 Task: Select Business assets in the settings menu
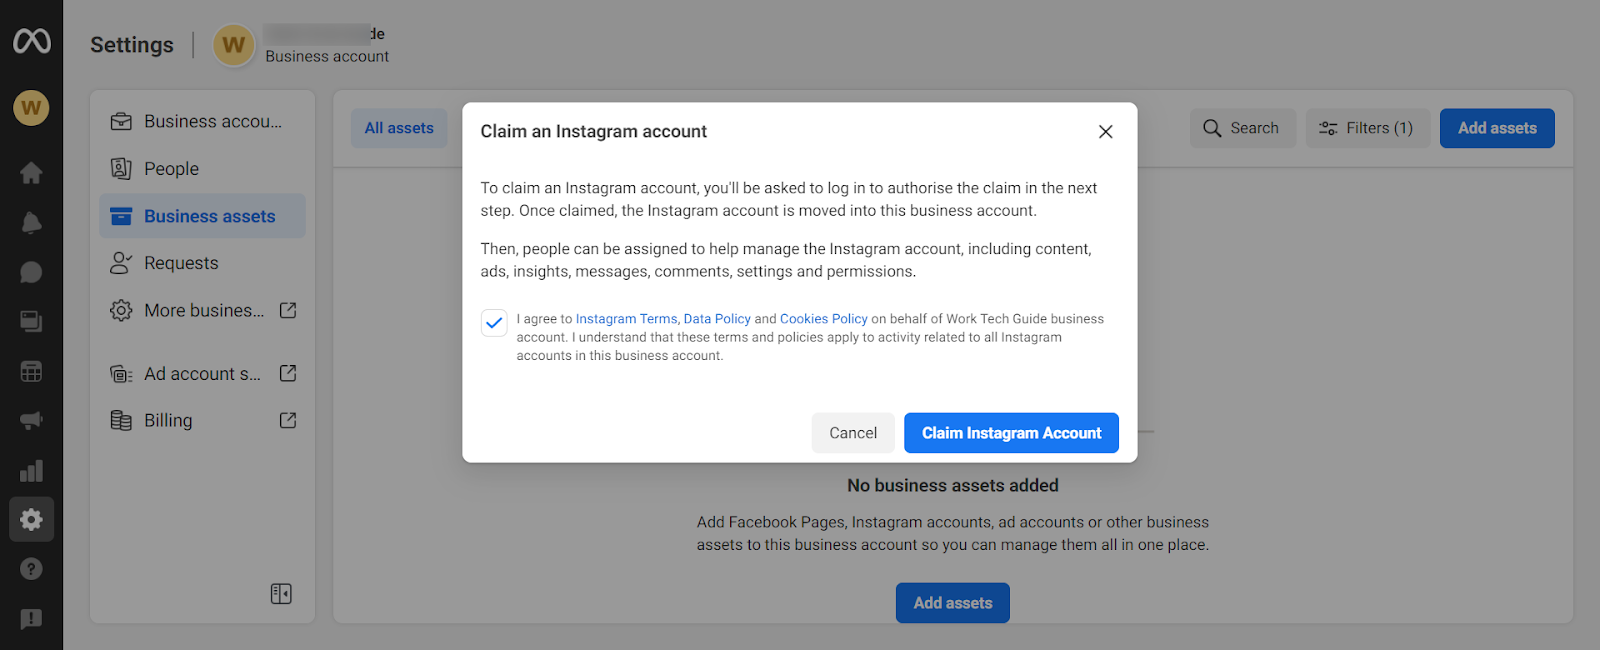click(202, 216)
